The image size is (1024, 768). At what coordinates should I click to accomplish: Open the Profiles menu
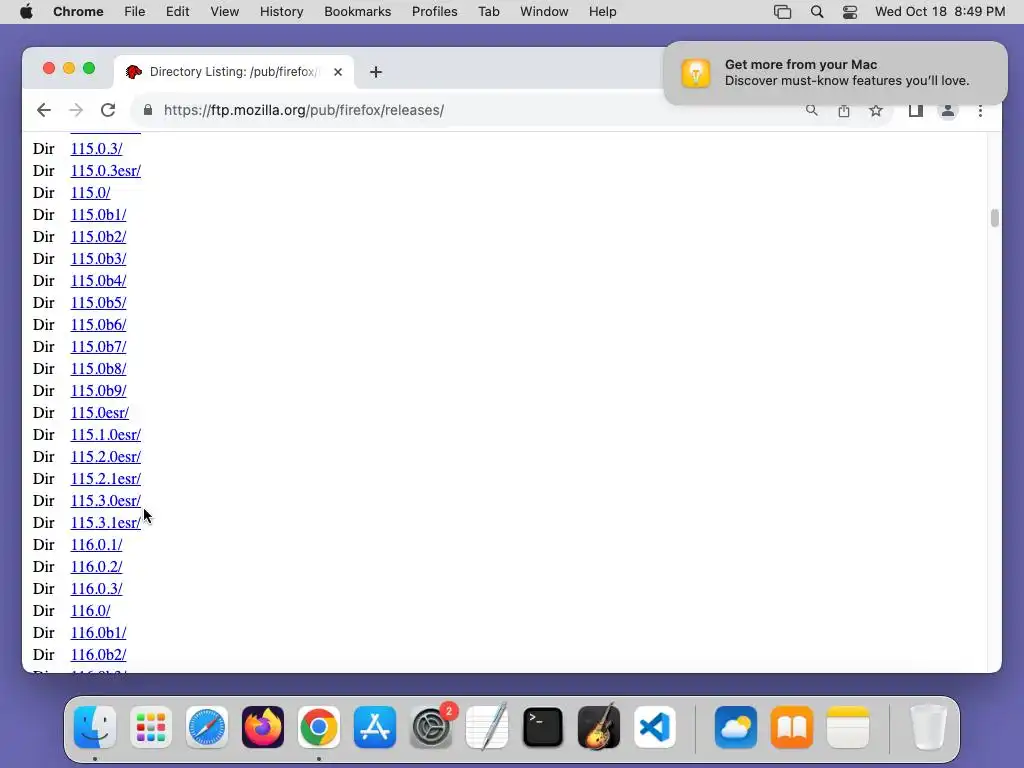click(x=434, y=12)
